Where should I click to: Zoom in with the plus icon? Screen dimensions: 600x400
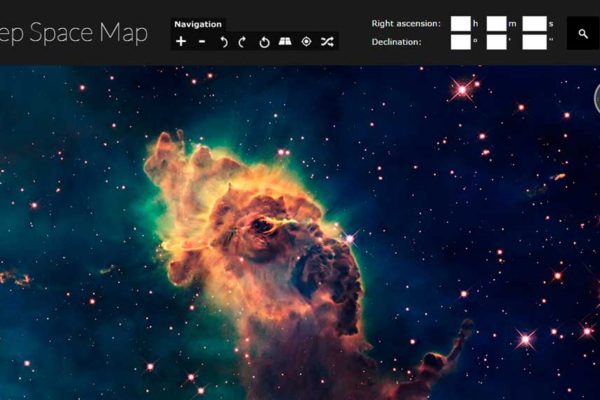click(181, 41)
